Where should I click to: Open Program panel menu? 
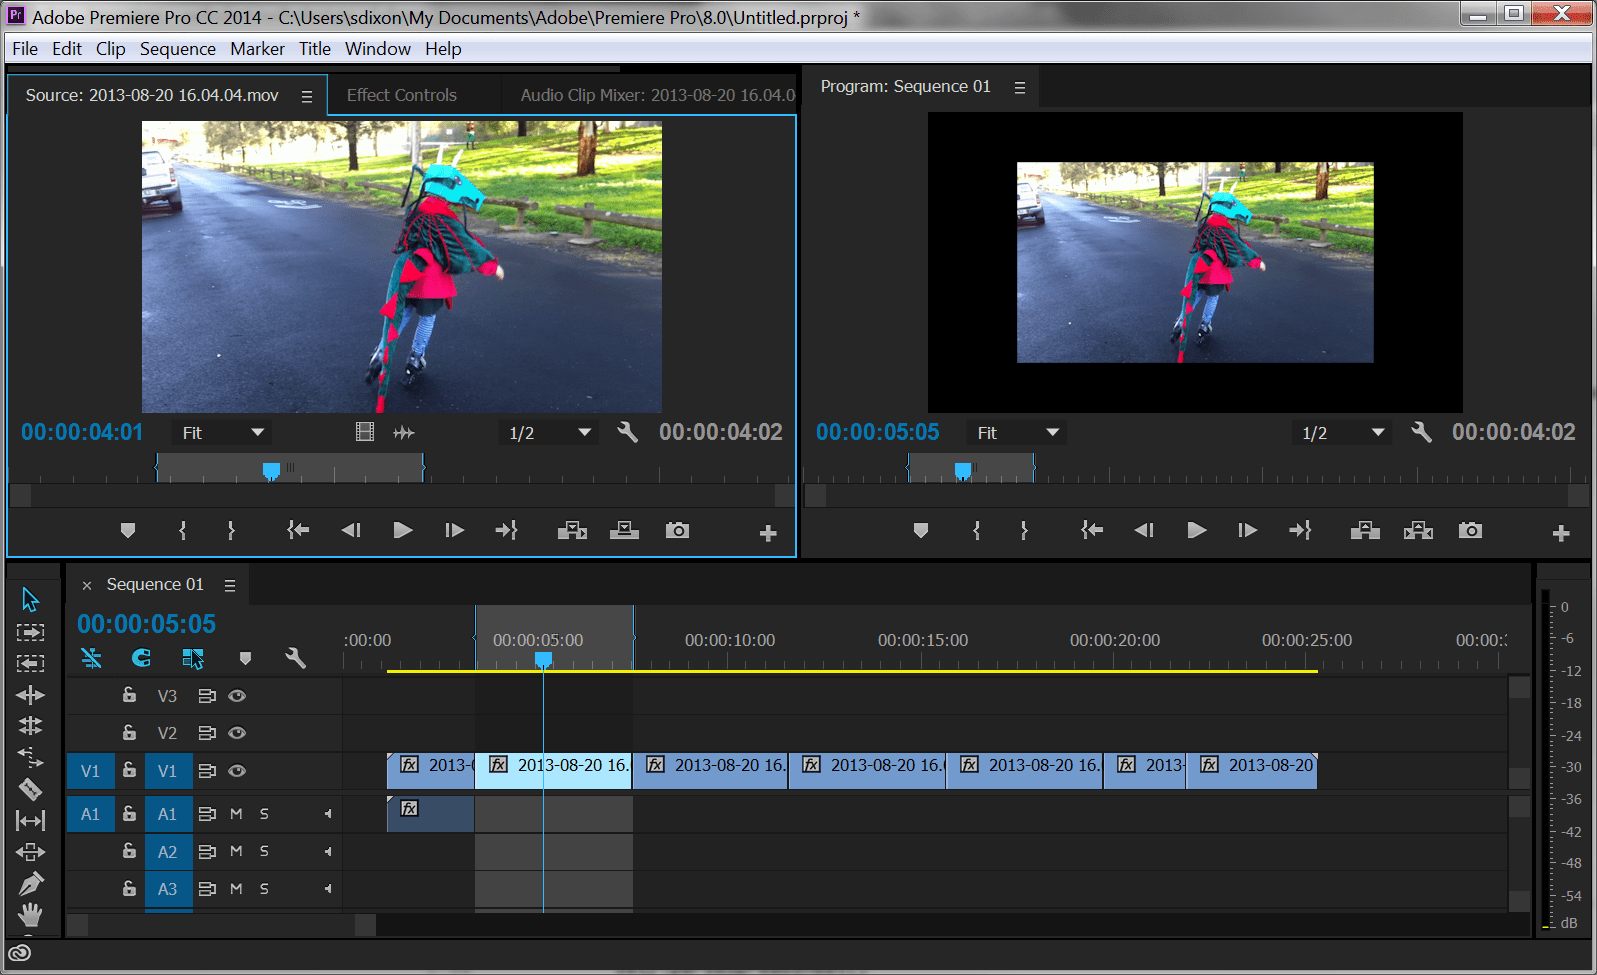1020,88
